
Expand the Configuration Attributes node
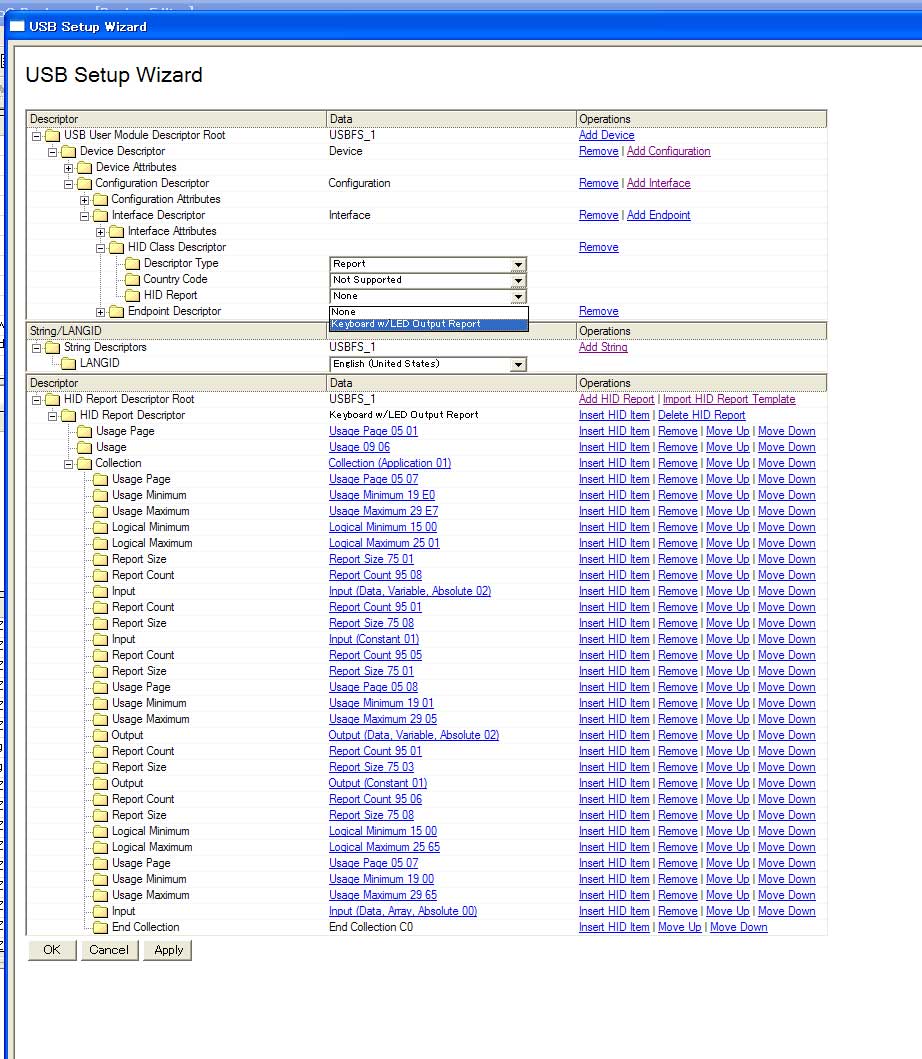(84, 200)
